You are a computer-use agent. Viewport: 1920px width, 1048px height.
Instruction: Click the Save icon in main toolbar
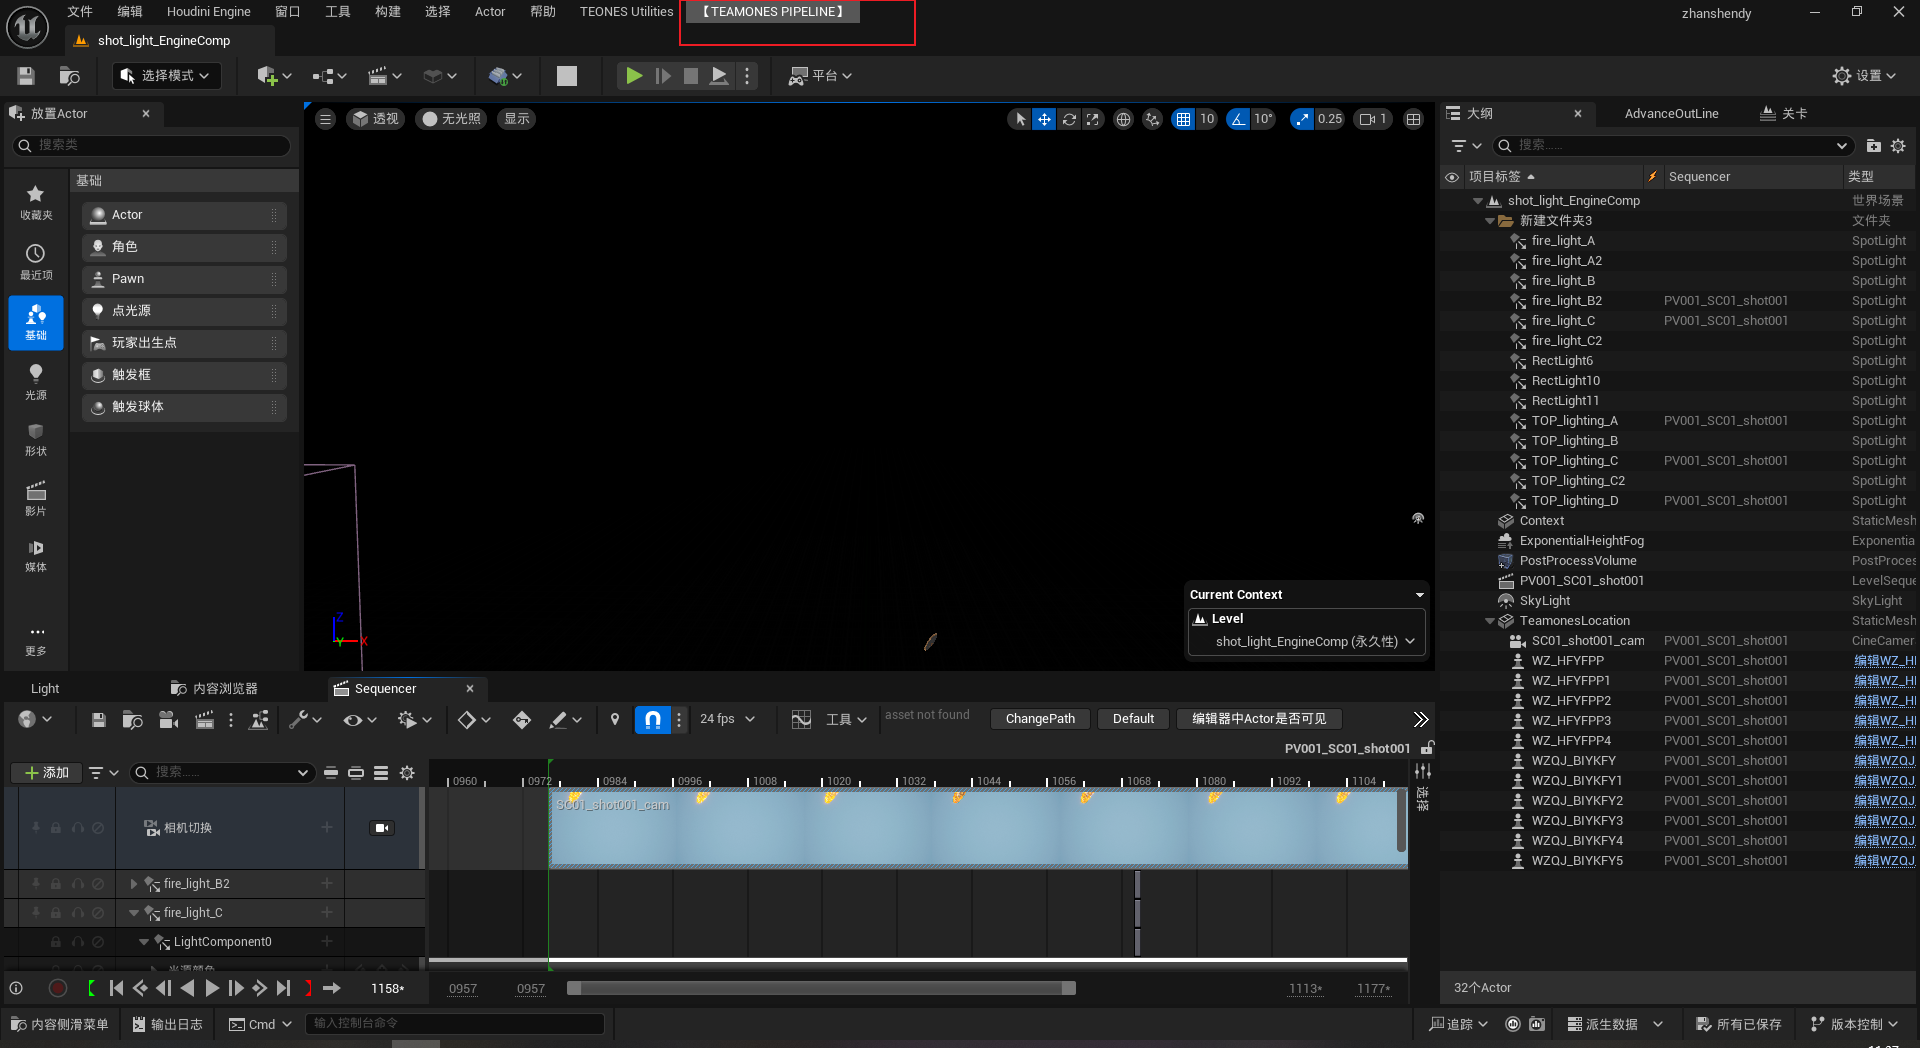[26, 76]
